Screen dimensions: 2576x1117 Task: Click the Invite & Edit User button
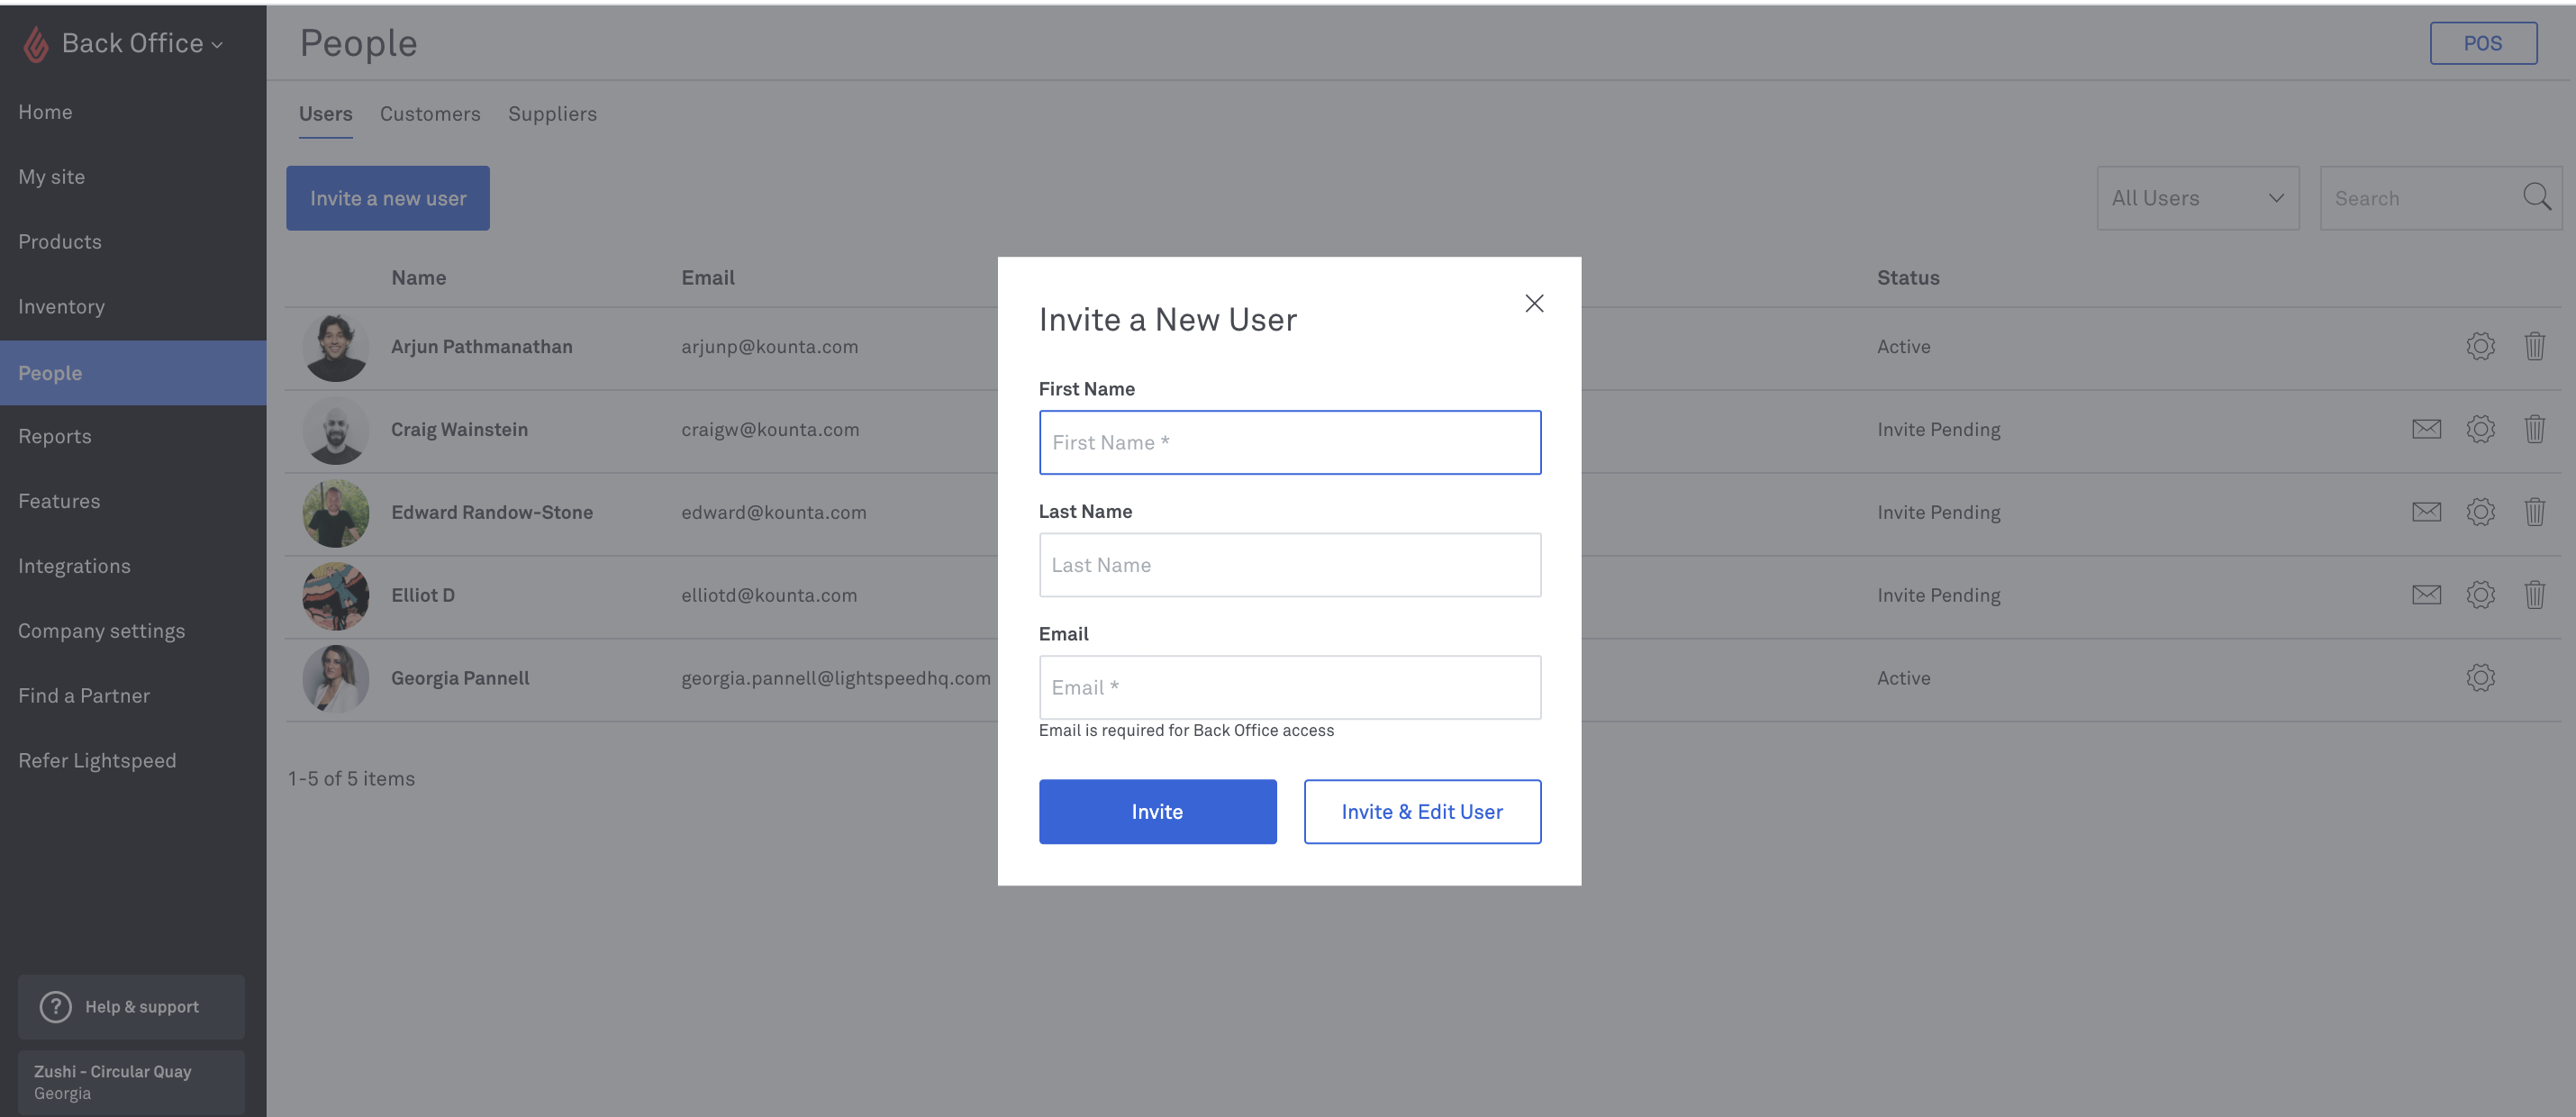(1422, 812)
